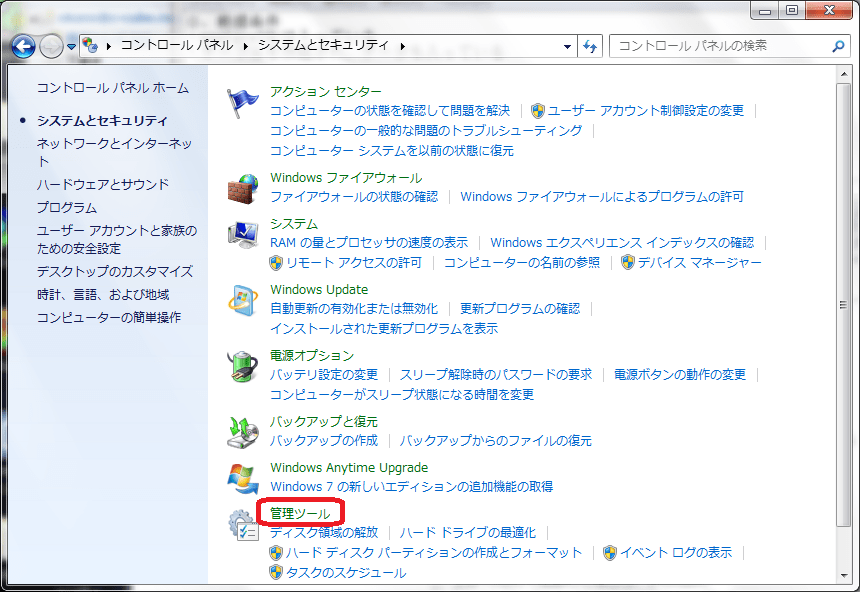This screenshot has height=592, width=860.
Task: Select コントロール パネル in the address breadcrumb
Action: pos(177,45)
